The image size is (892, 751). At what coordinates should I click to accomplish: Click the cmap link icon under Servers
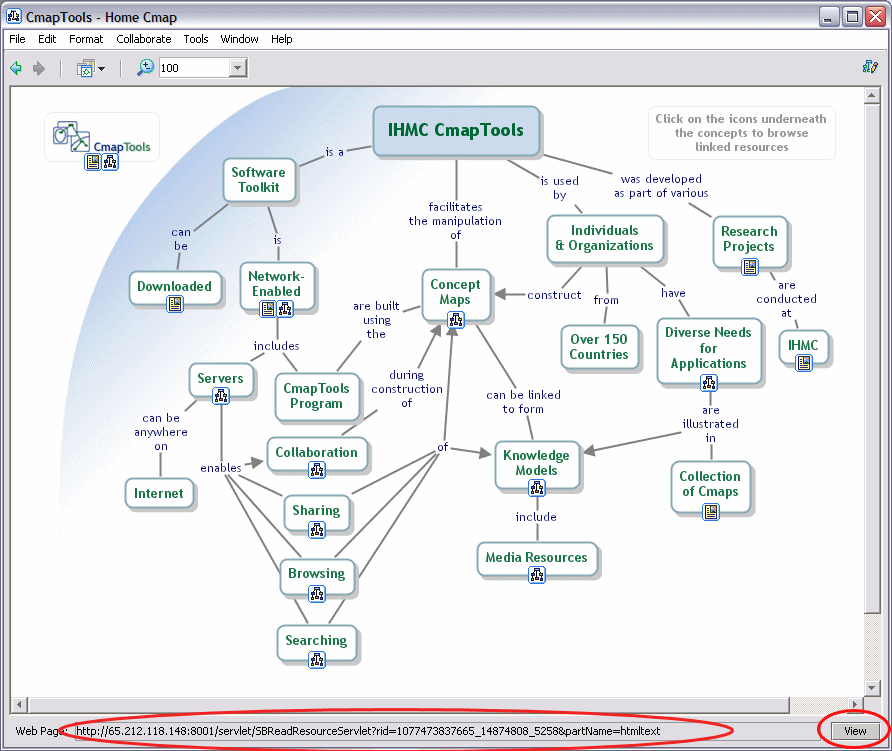pyautogui.click(x=221, y=396)
